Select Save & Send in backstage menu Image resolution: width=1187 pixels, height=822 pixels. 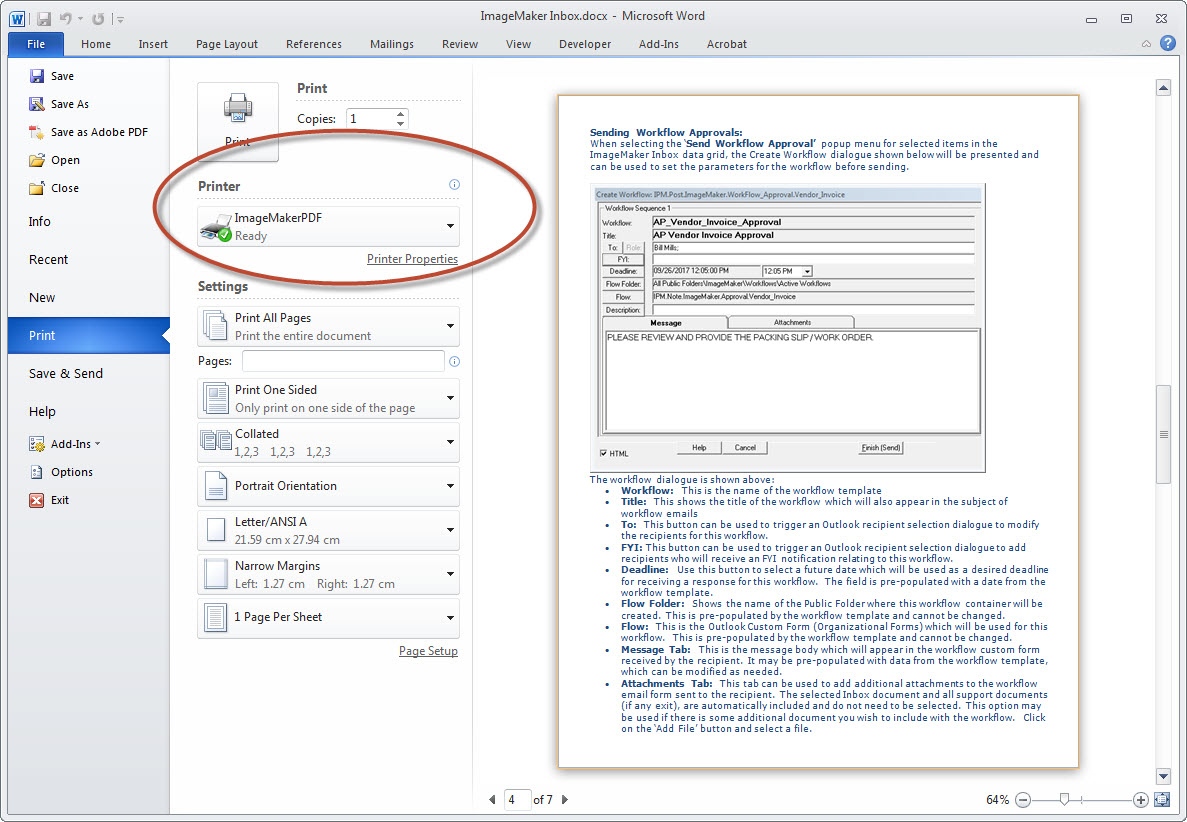(66, 373)
